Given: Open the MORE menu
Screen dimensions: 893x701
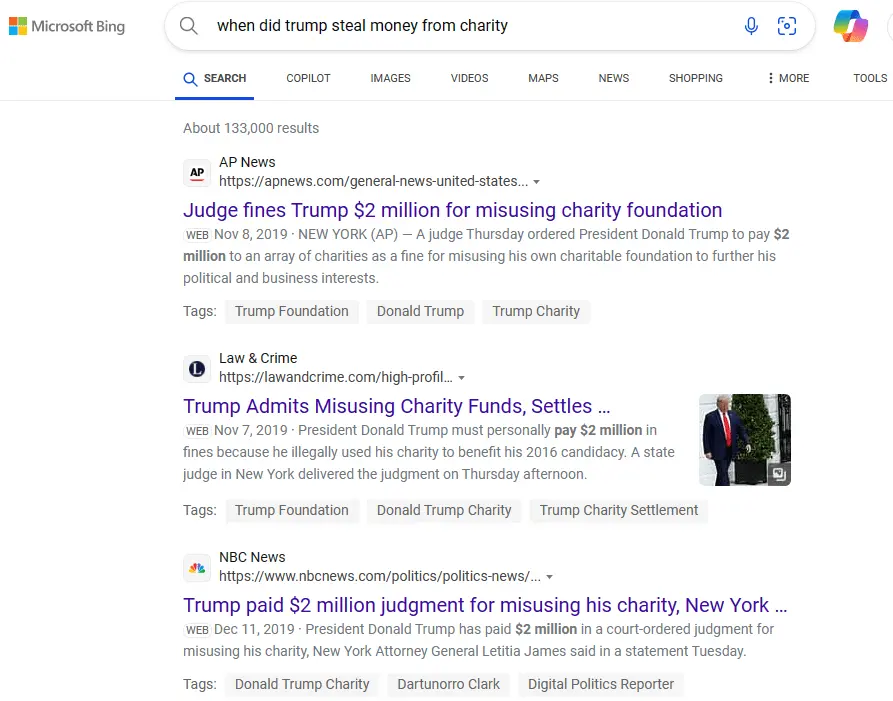Looking at the screenshot, I should pos(787,78).
